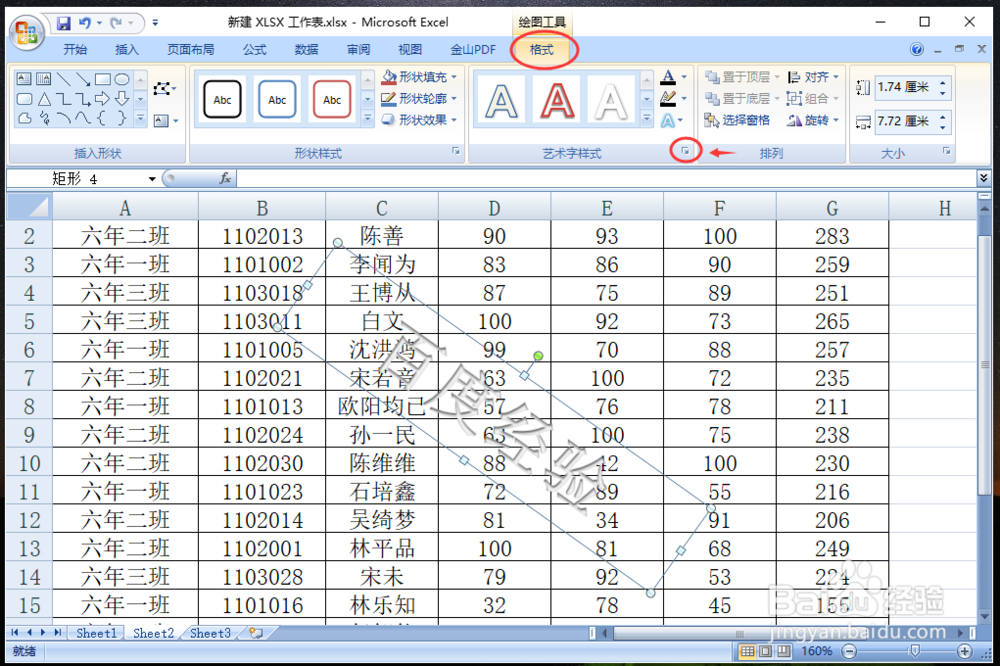Pick the text box shape
The height and width of the screenshot is (666, 1000).
pyautogui.click(x=24, y=79)
